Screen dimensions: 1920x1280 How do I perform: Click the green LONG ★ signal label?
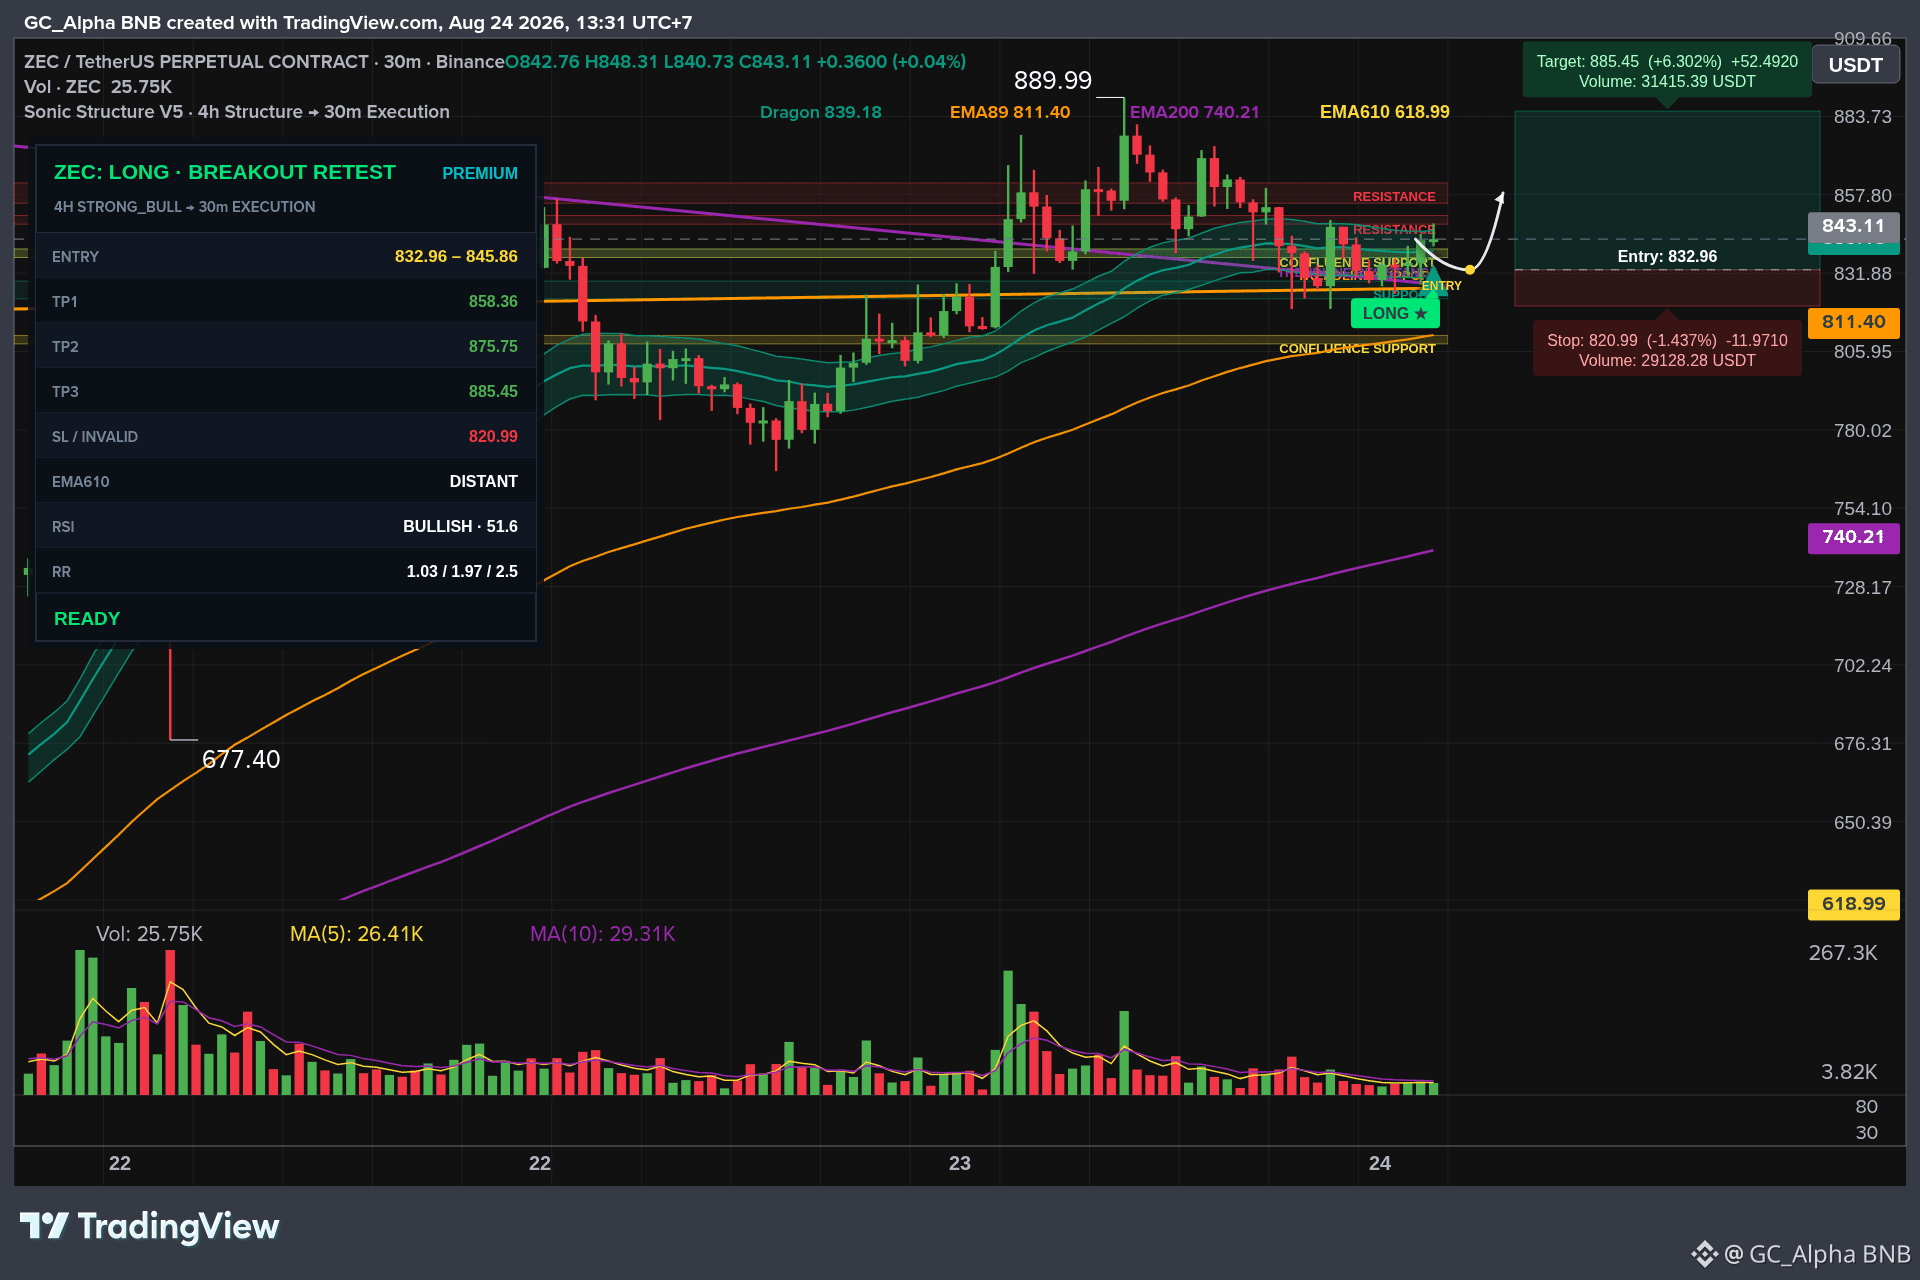pos(1395,314)
